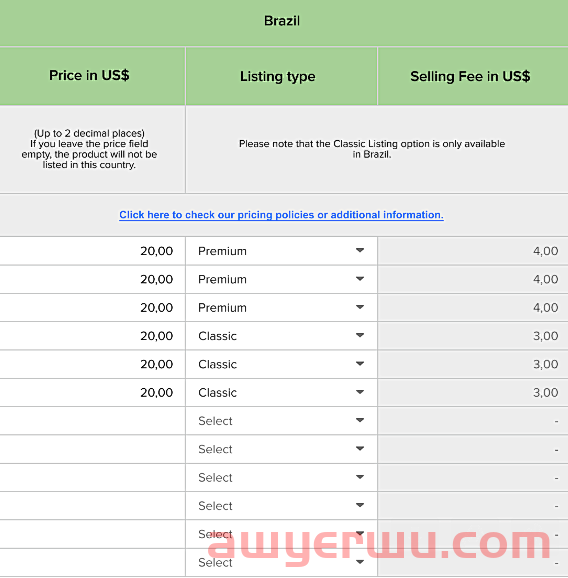568x578 pixels.
Task: Expand the second Premium row dropdown arrow
Action: click(x=360, y=279)
